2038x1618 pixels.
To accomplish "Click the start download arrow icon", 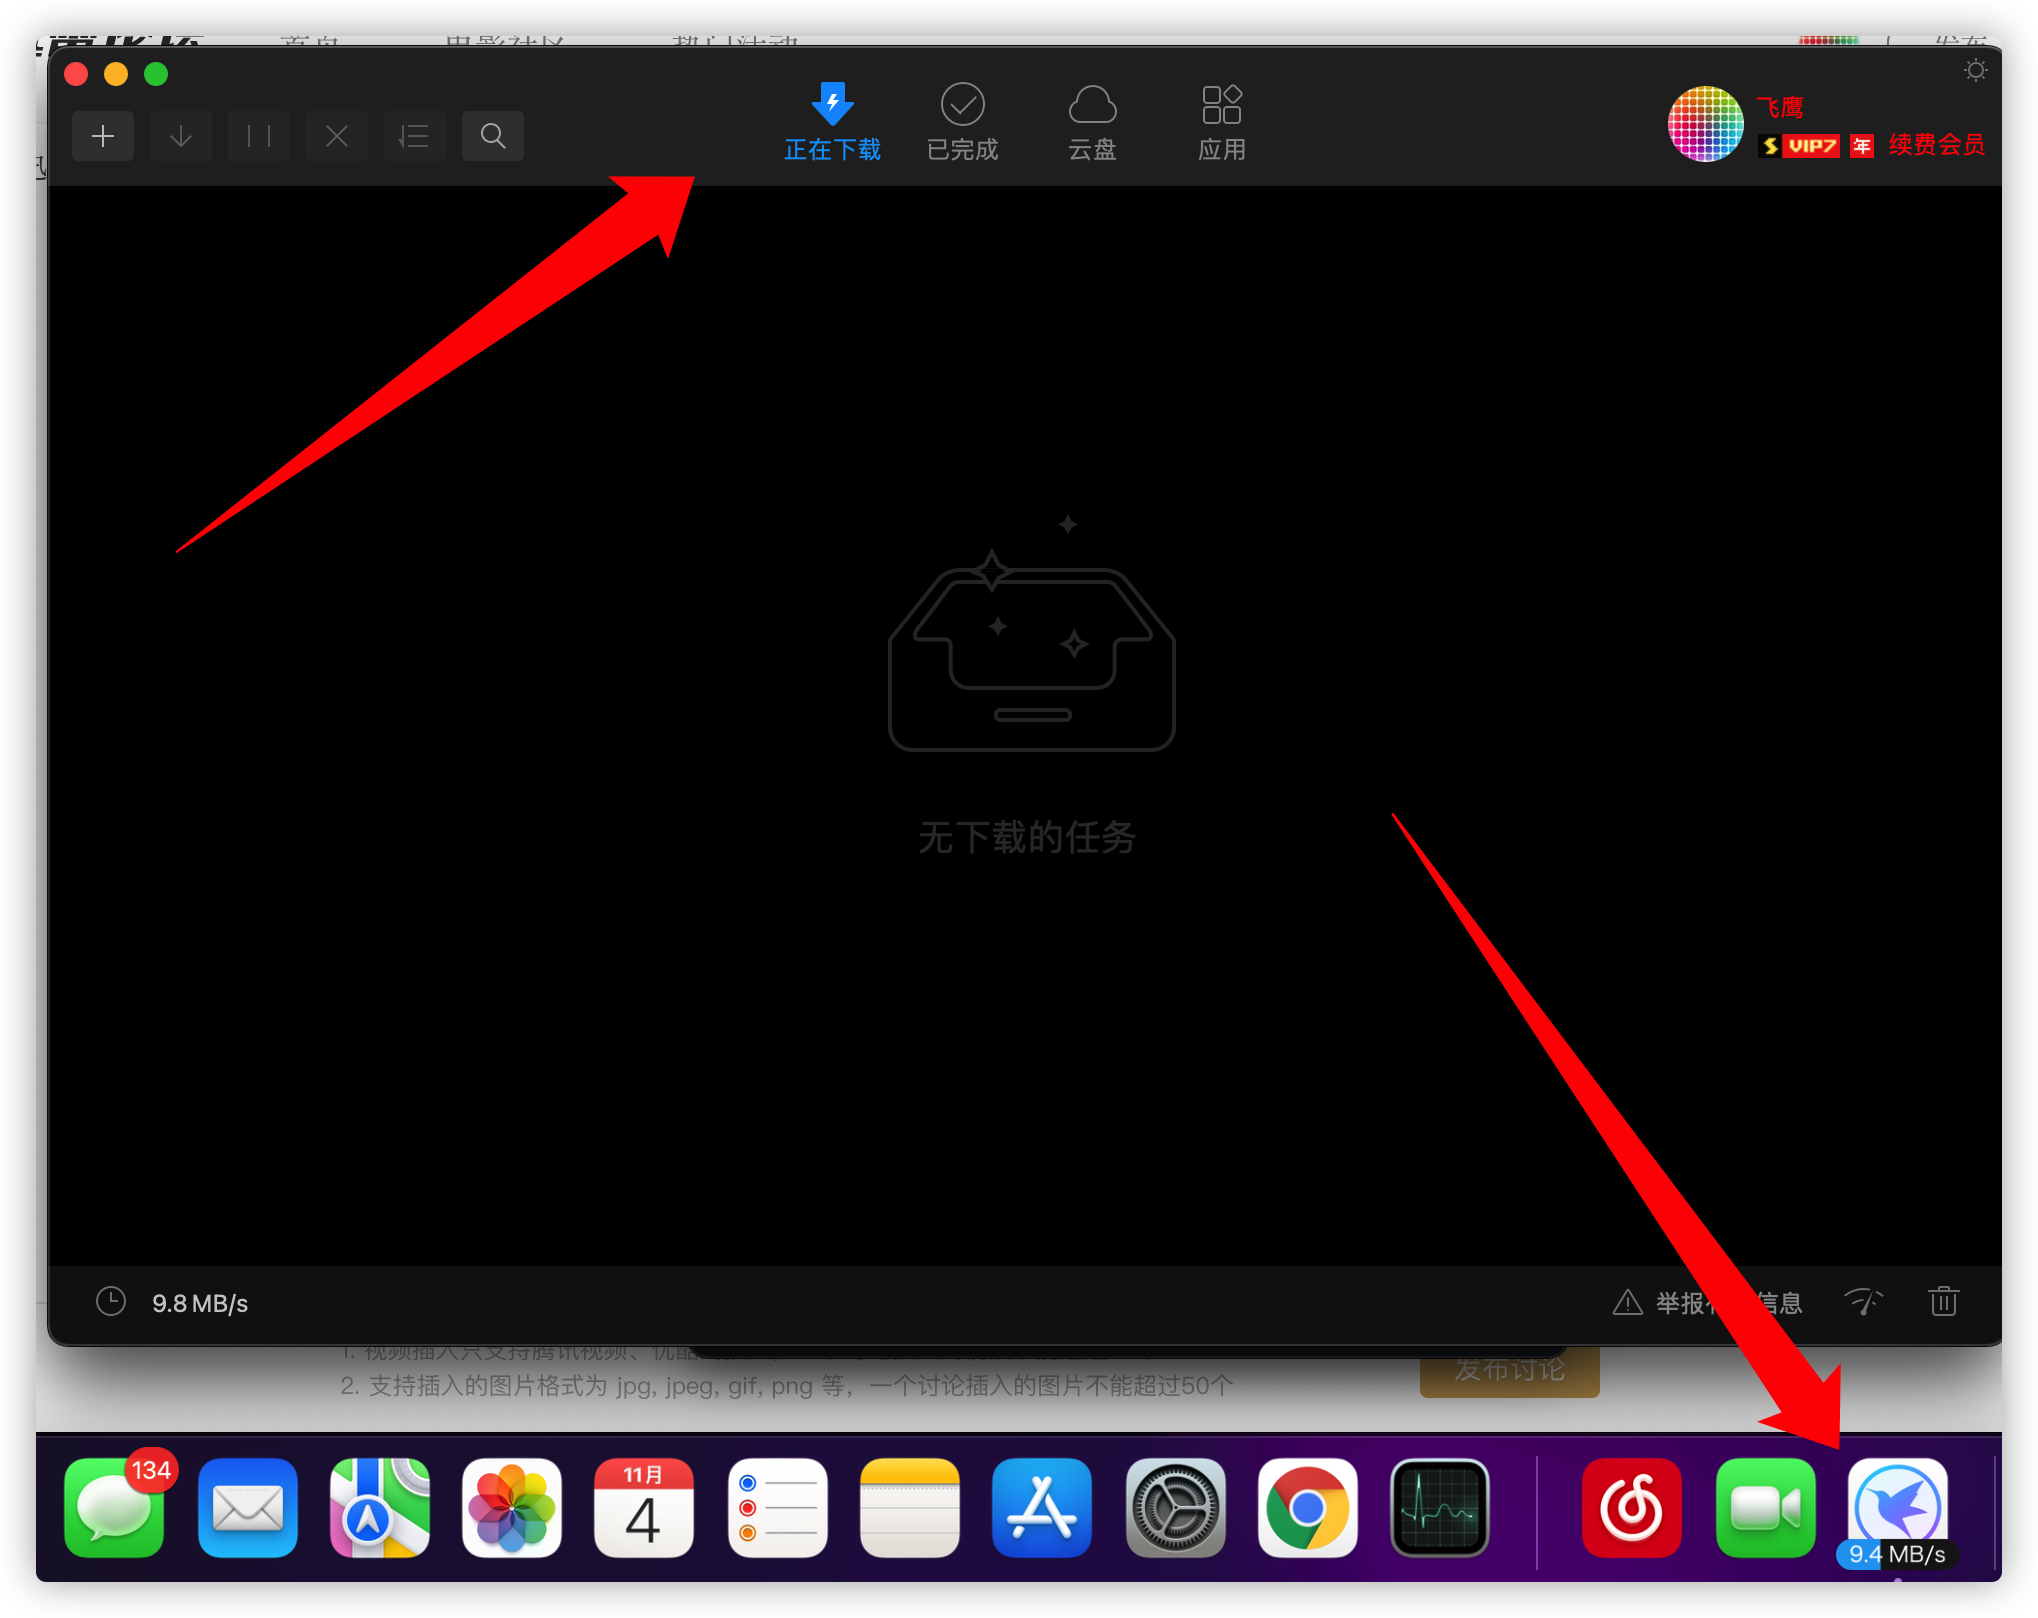I will (x=181, y=136).
